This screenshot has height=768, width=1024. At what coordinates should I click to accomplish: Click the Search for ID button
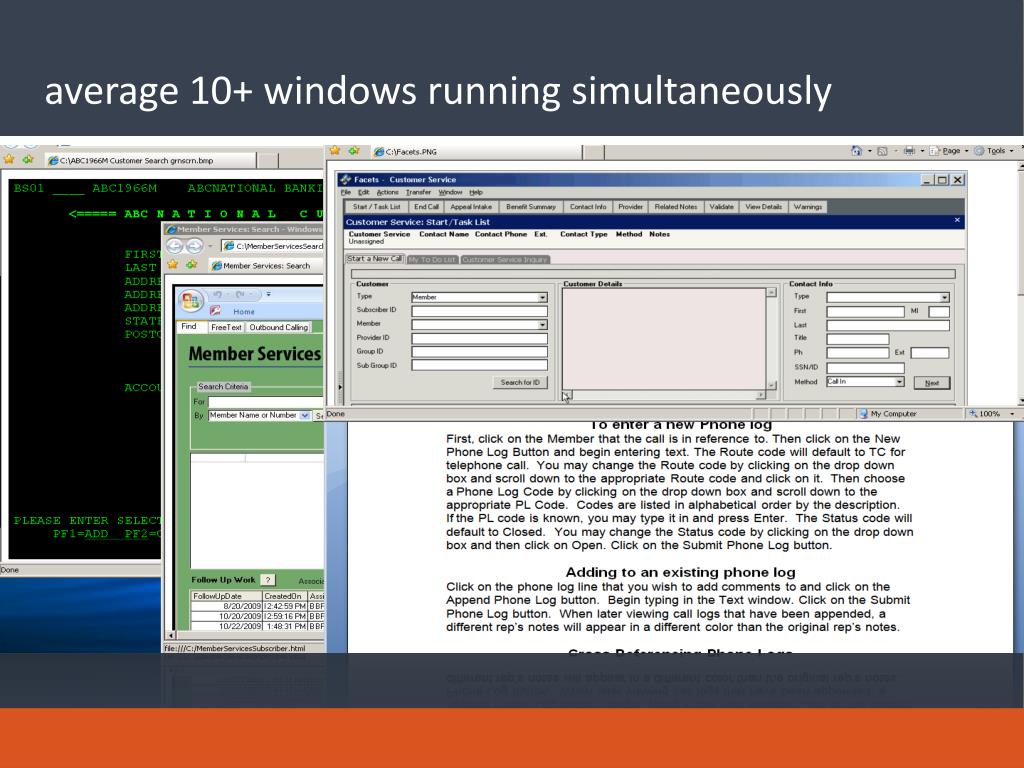pos(520,383)
